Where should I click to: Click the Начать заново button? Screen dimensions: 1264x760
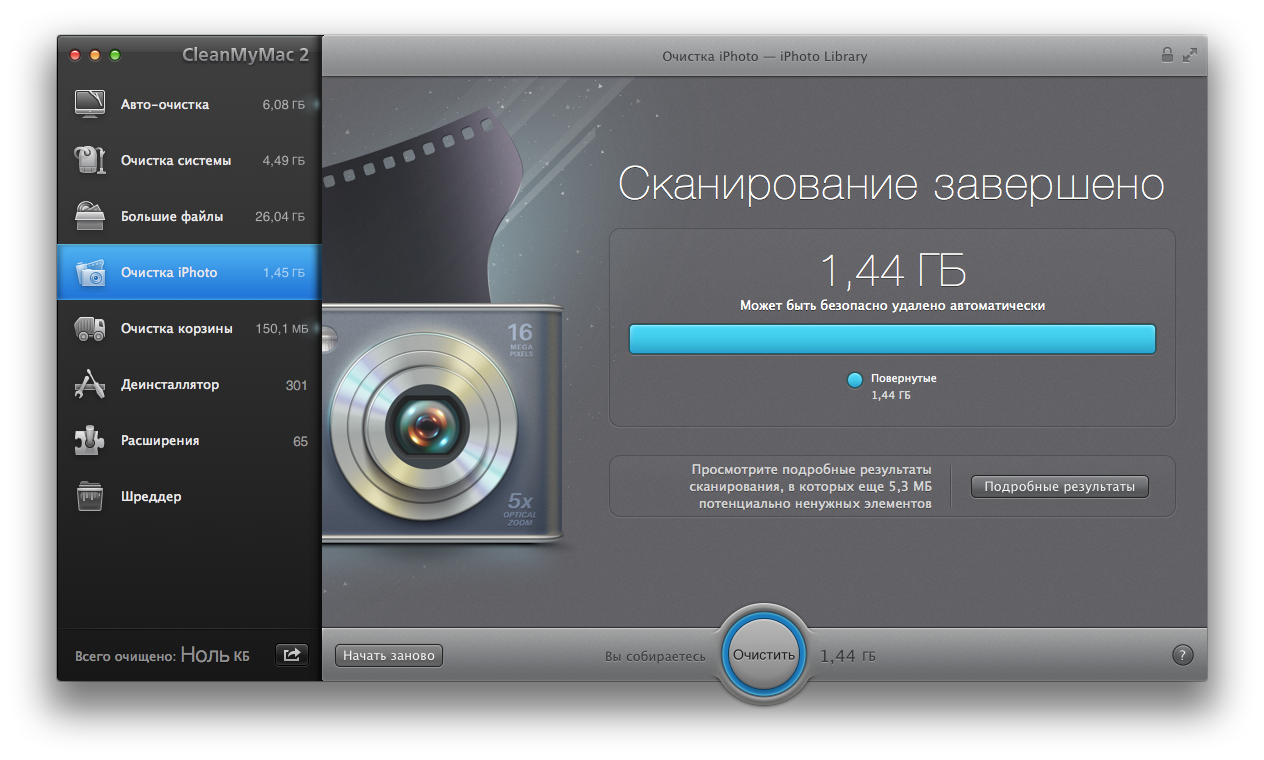click(389, 656)
